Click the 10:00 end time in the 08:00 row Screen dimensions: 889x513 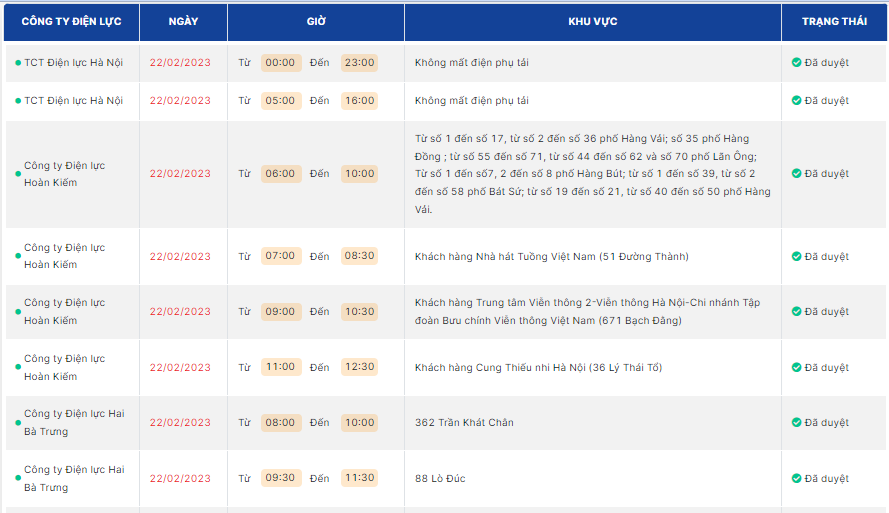pos(359,422)
